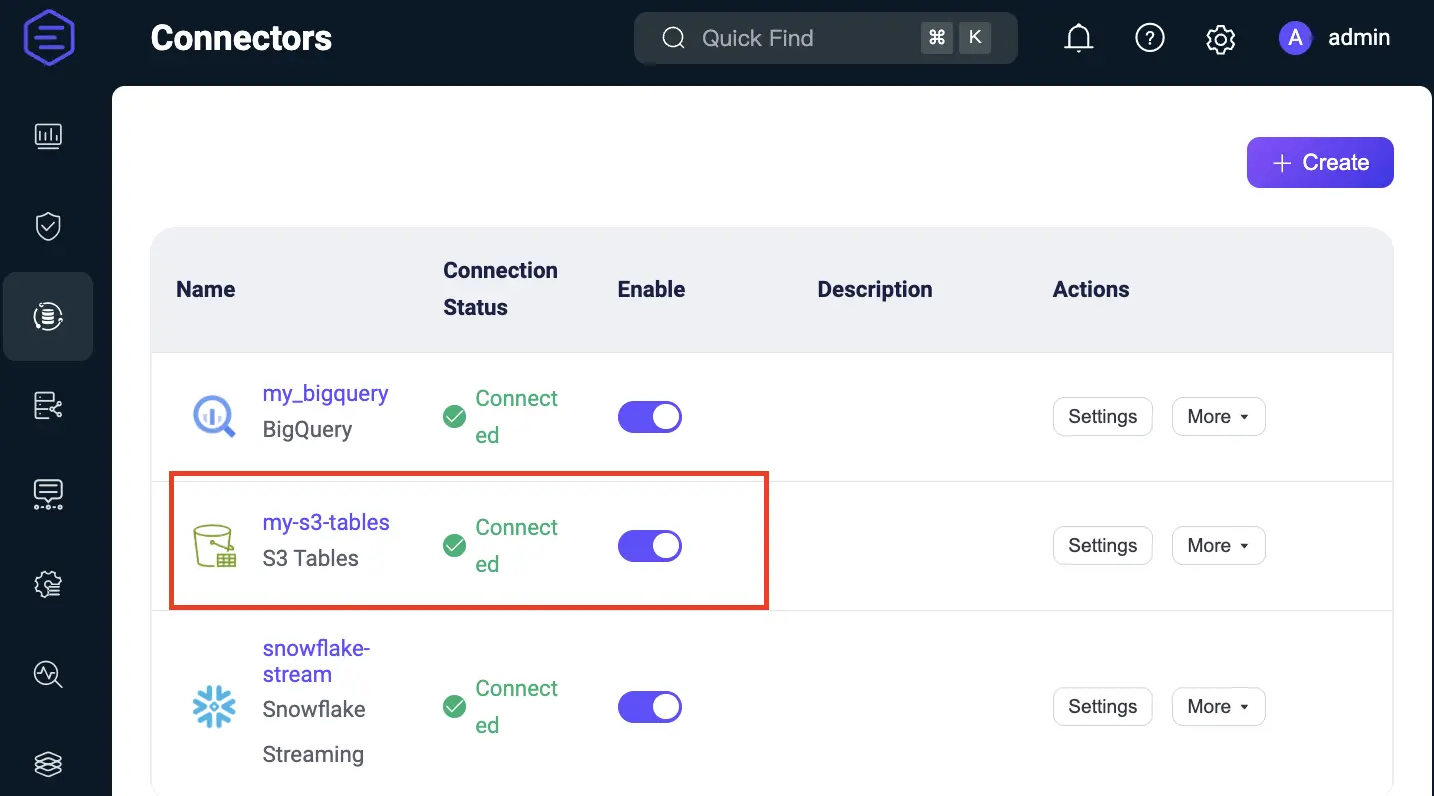Click the EMQX logo in sidebar
This screenshot has height=796, width=1434.
coord(49,39)
